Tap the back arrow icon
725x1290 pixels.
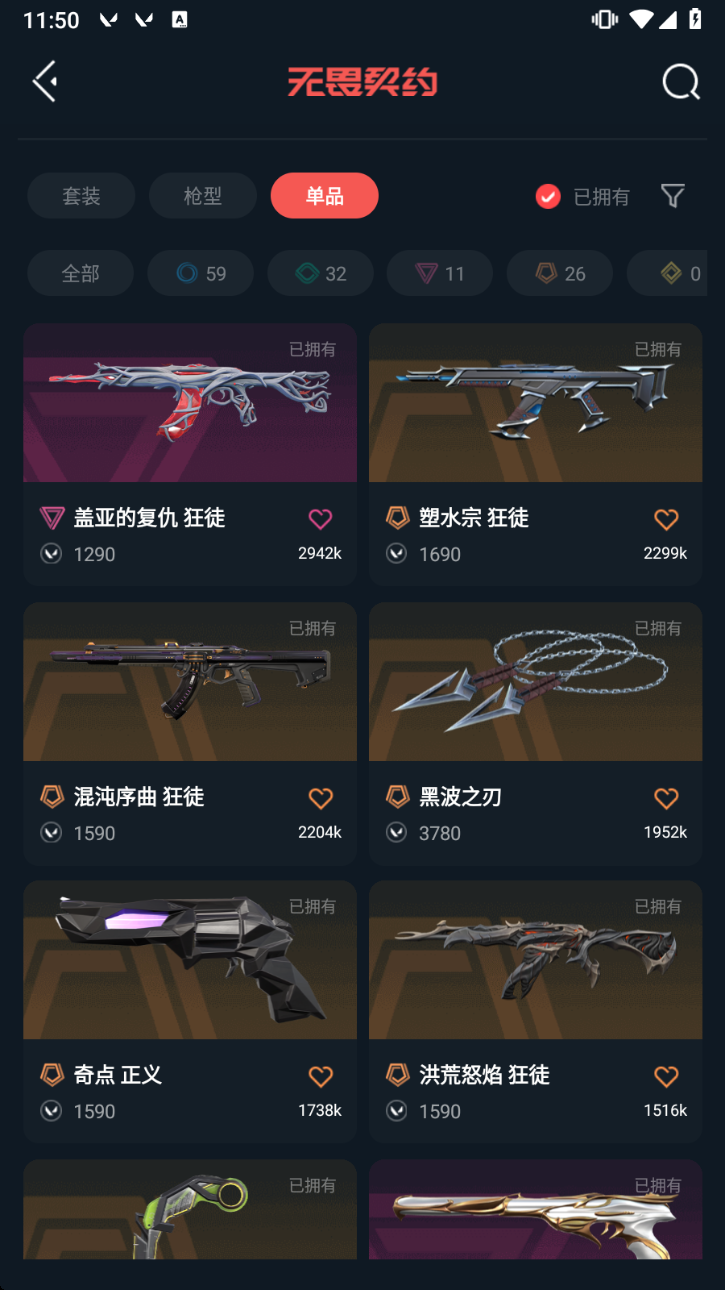click(45, 81)
